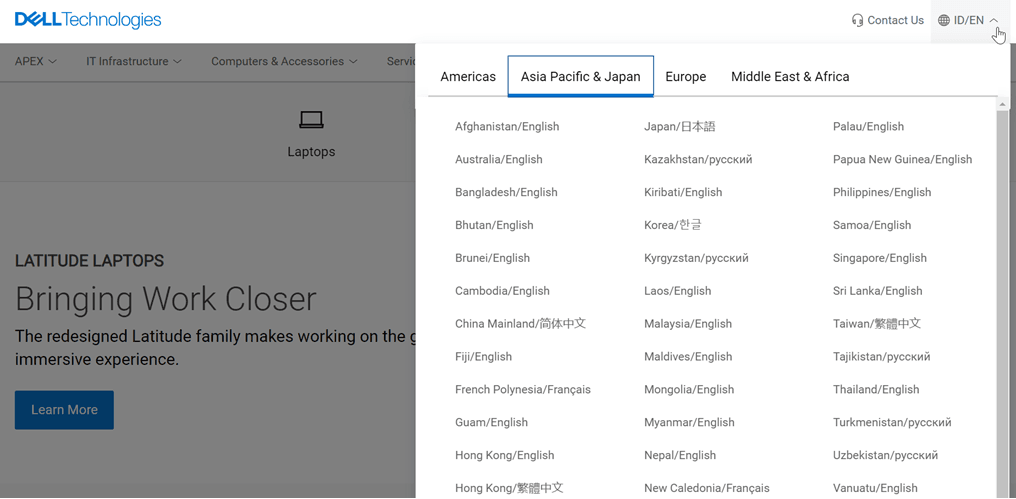Expand the Computers & Accessories menu
Screen dimensions: 1016x499
click(x=284, y=62)
